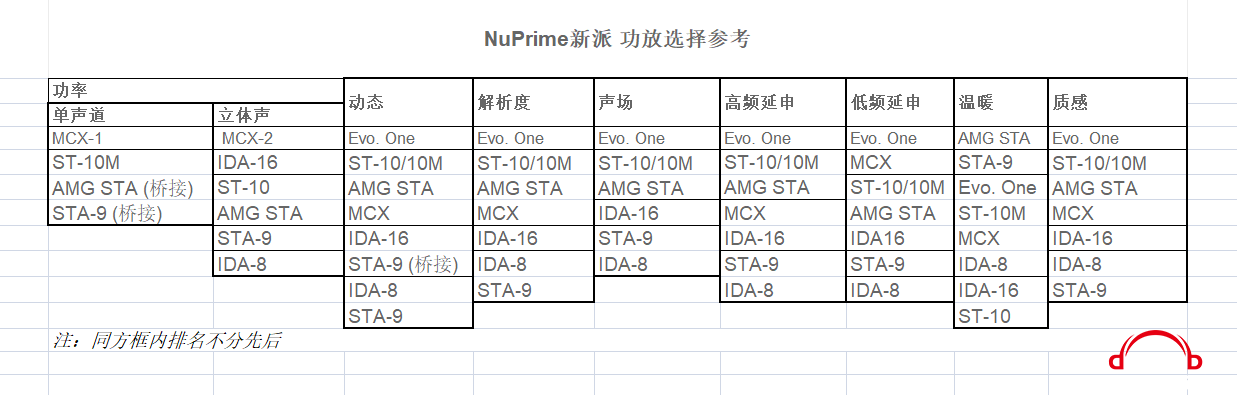1237x395 pixels.
Task: Select the 动态 header cell
Action: tap(408, 102)
